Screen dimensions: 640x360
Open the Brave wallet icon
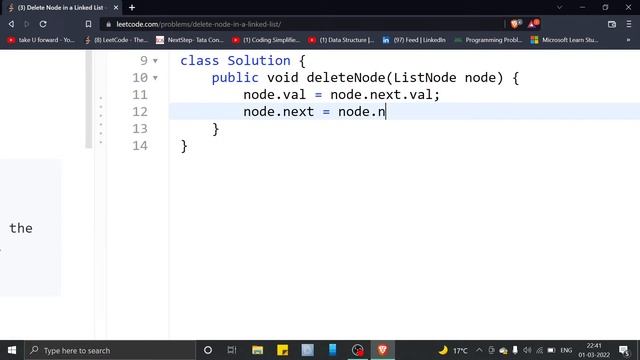pos(611,24)
